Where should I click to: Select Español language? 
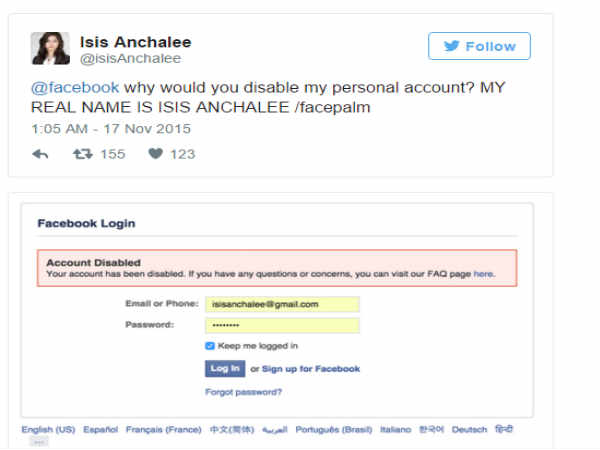[100, 430]
